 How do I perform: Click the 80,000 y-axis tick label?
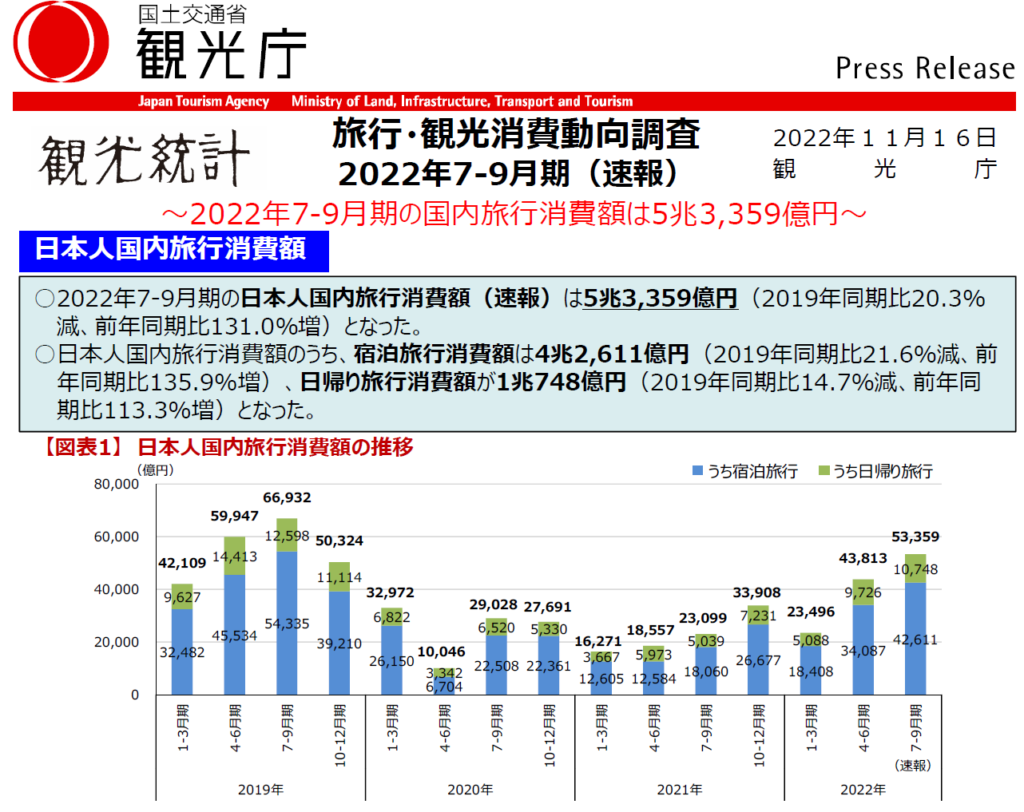[x=117, y=485]
